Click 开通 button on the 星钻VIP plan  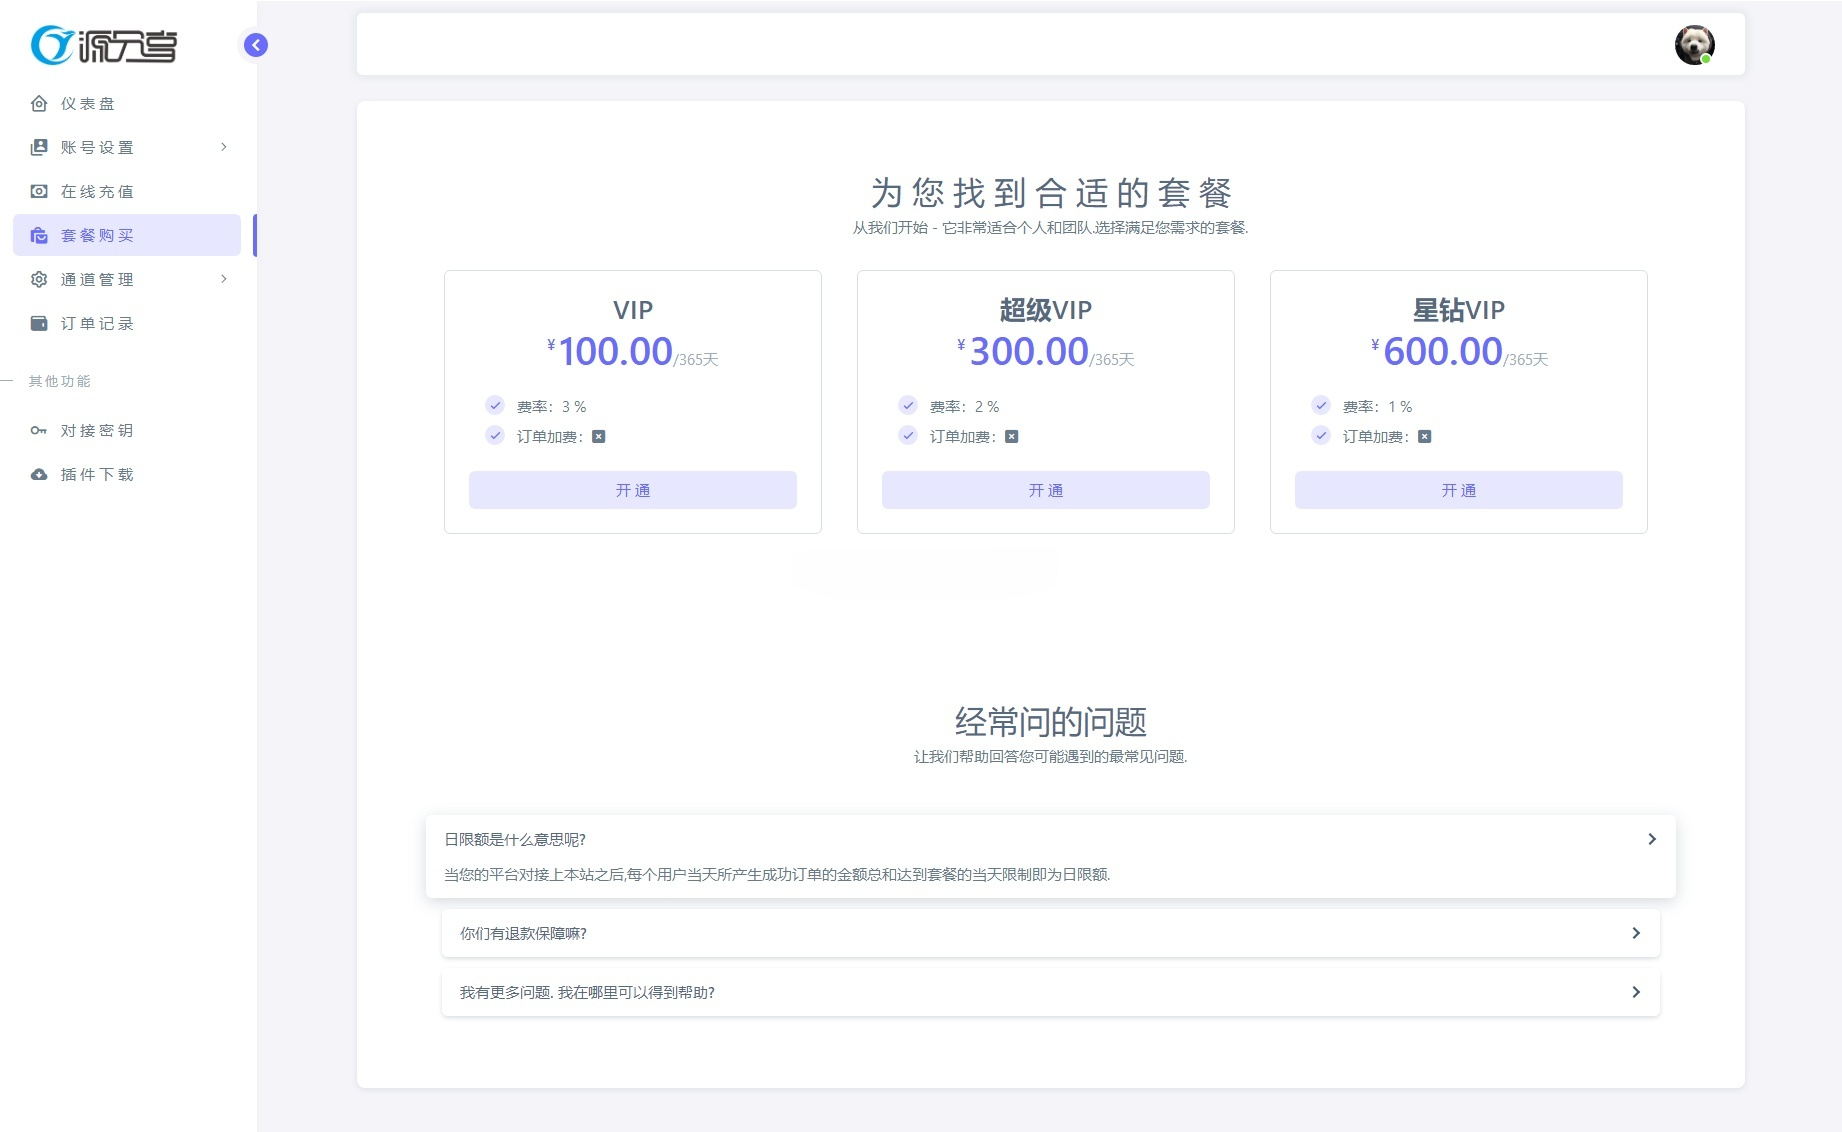1458,490
